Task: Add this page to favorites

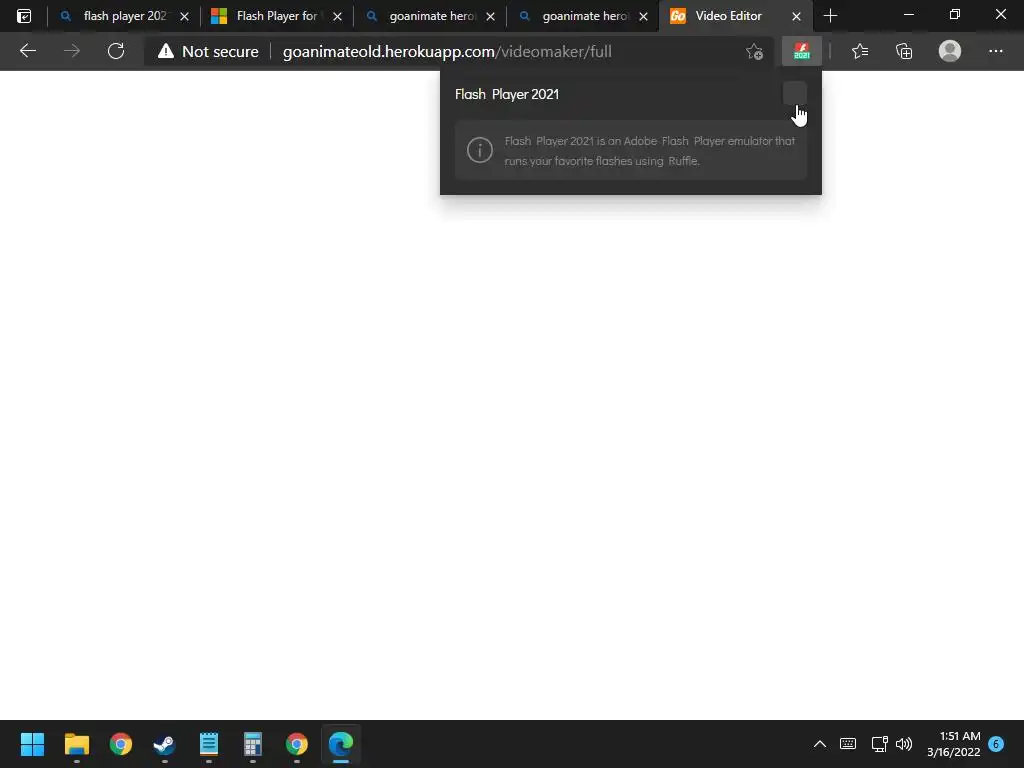Action: pos(754,52)
